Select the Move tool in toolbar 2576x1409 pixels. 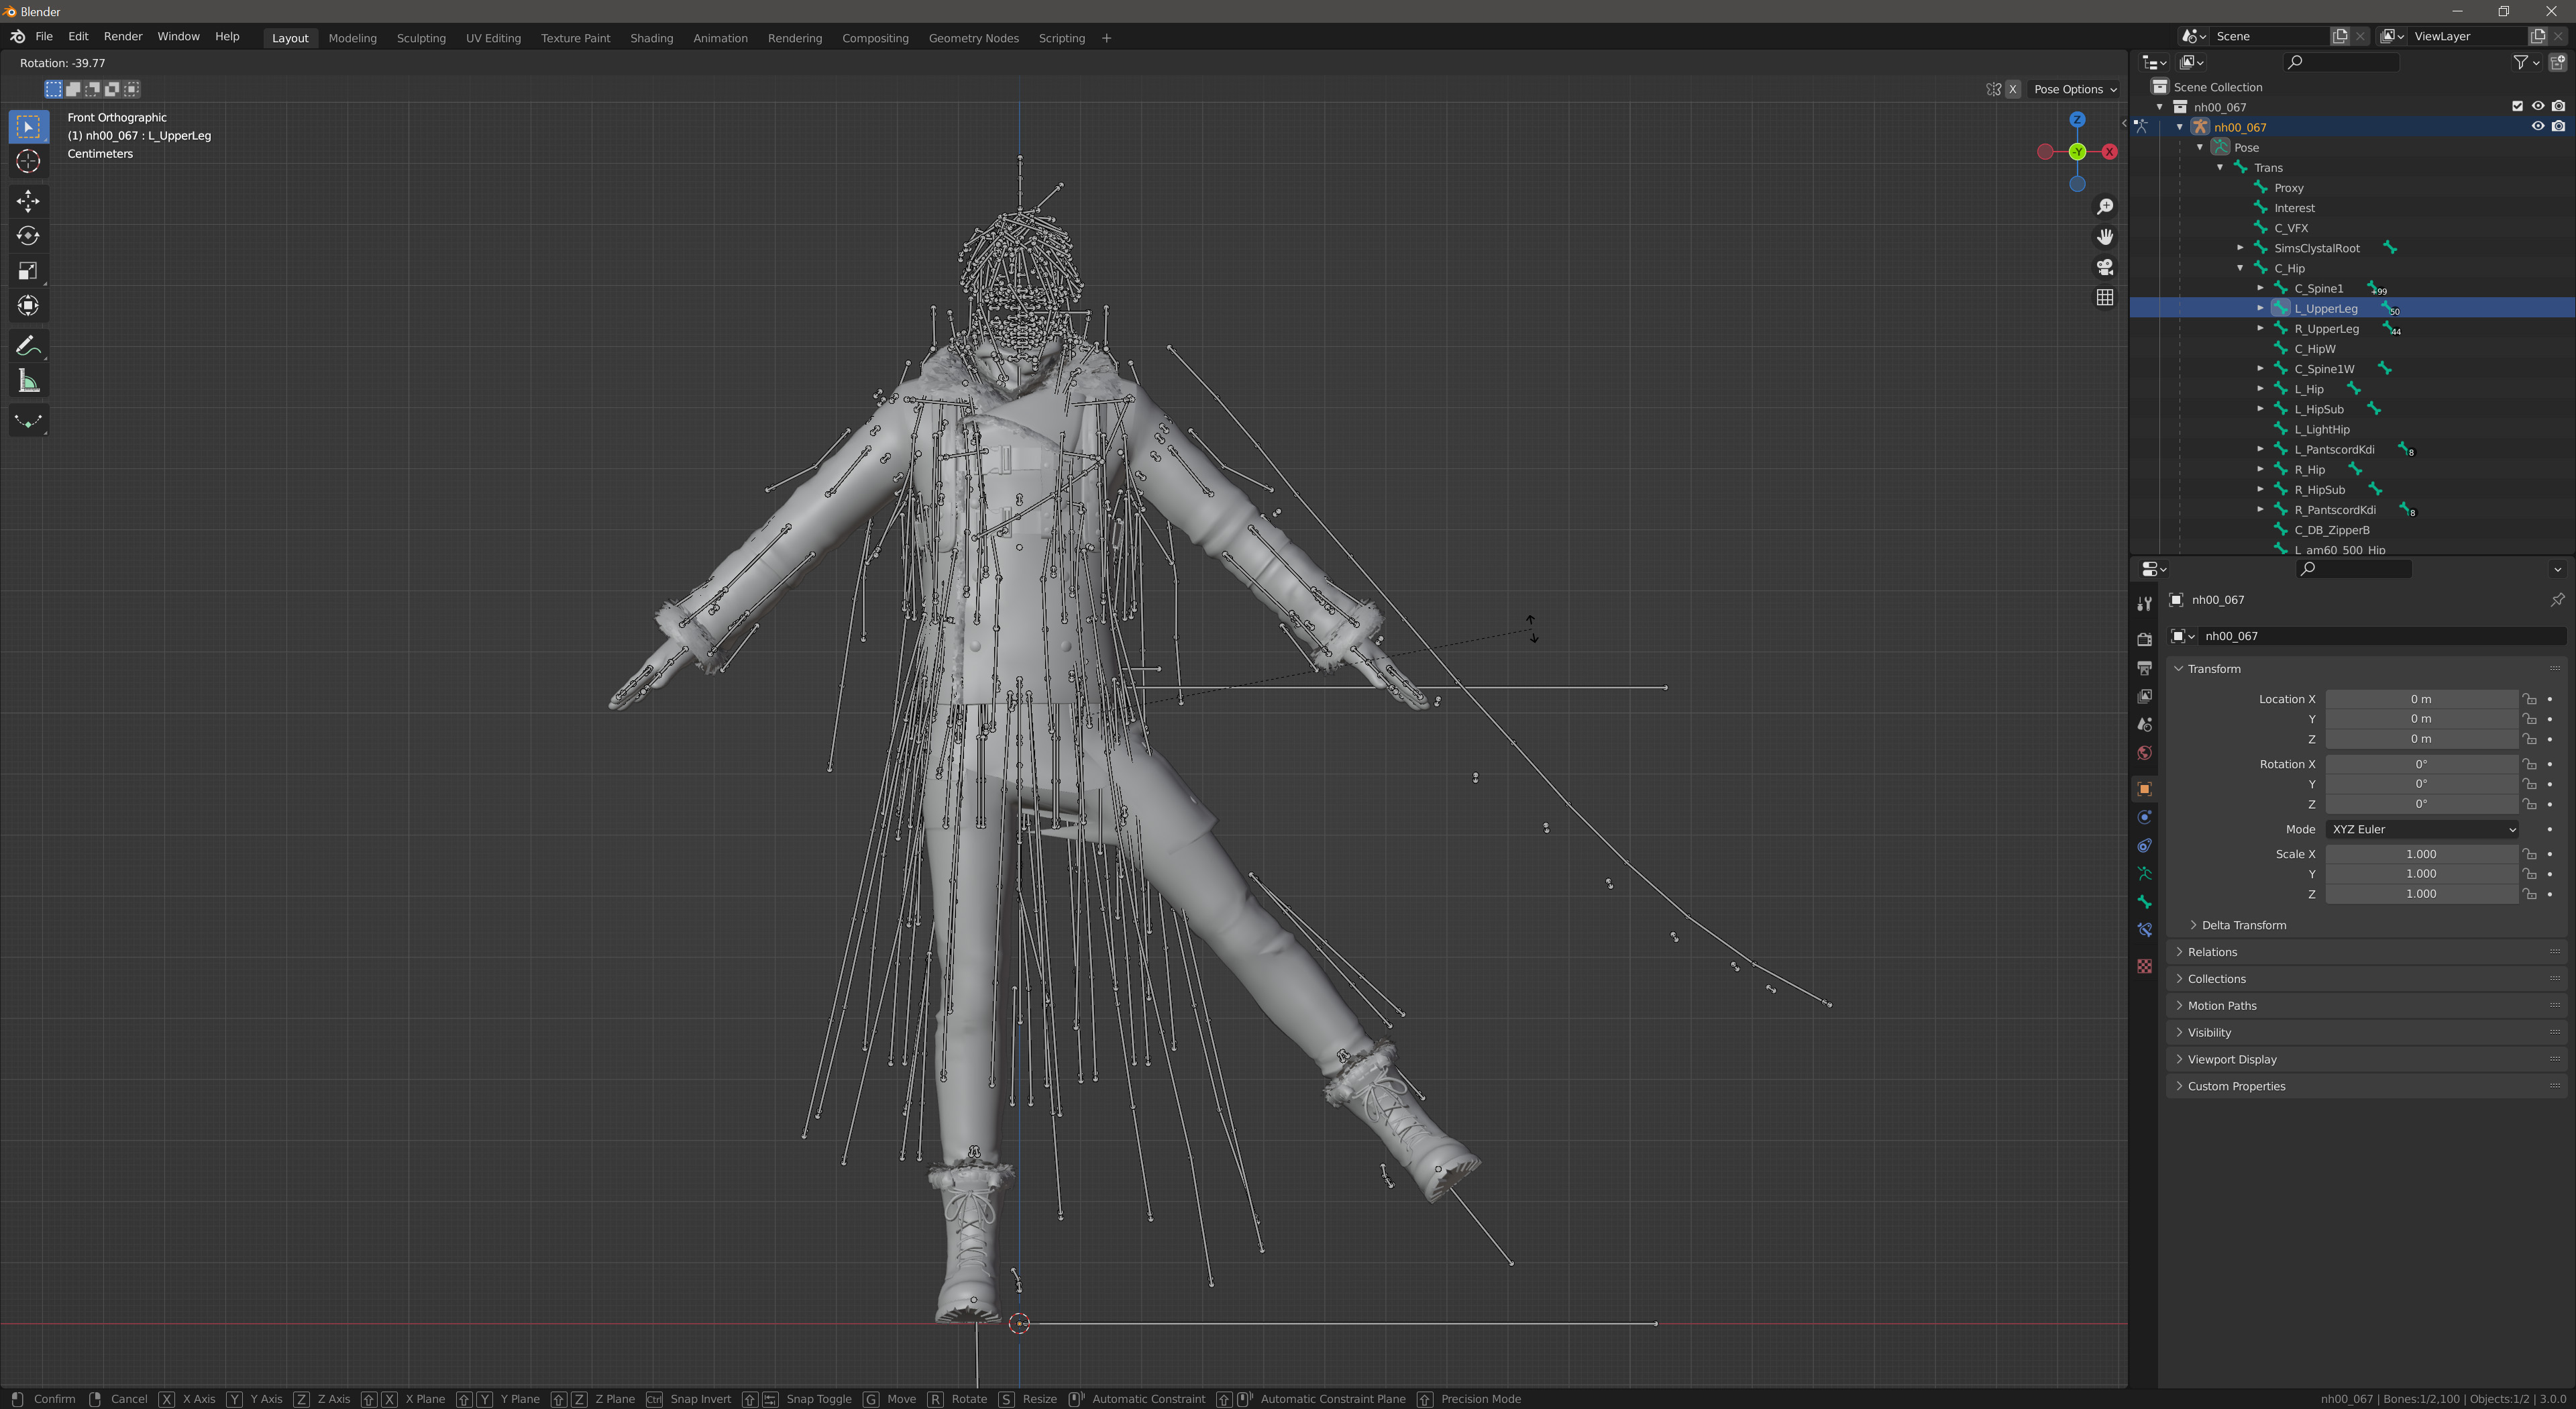click(x=28, y=201)
